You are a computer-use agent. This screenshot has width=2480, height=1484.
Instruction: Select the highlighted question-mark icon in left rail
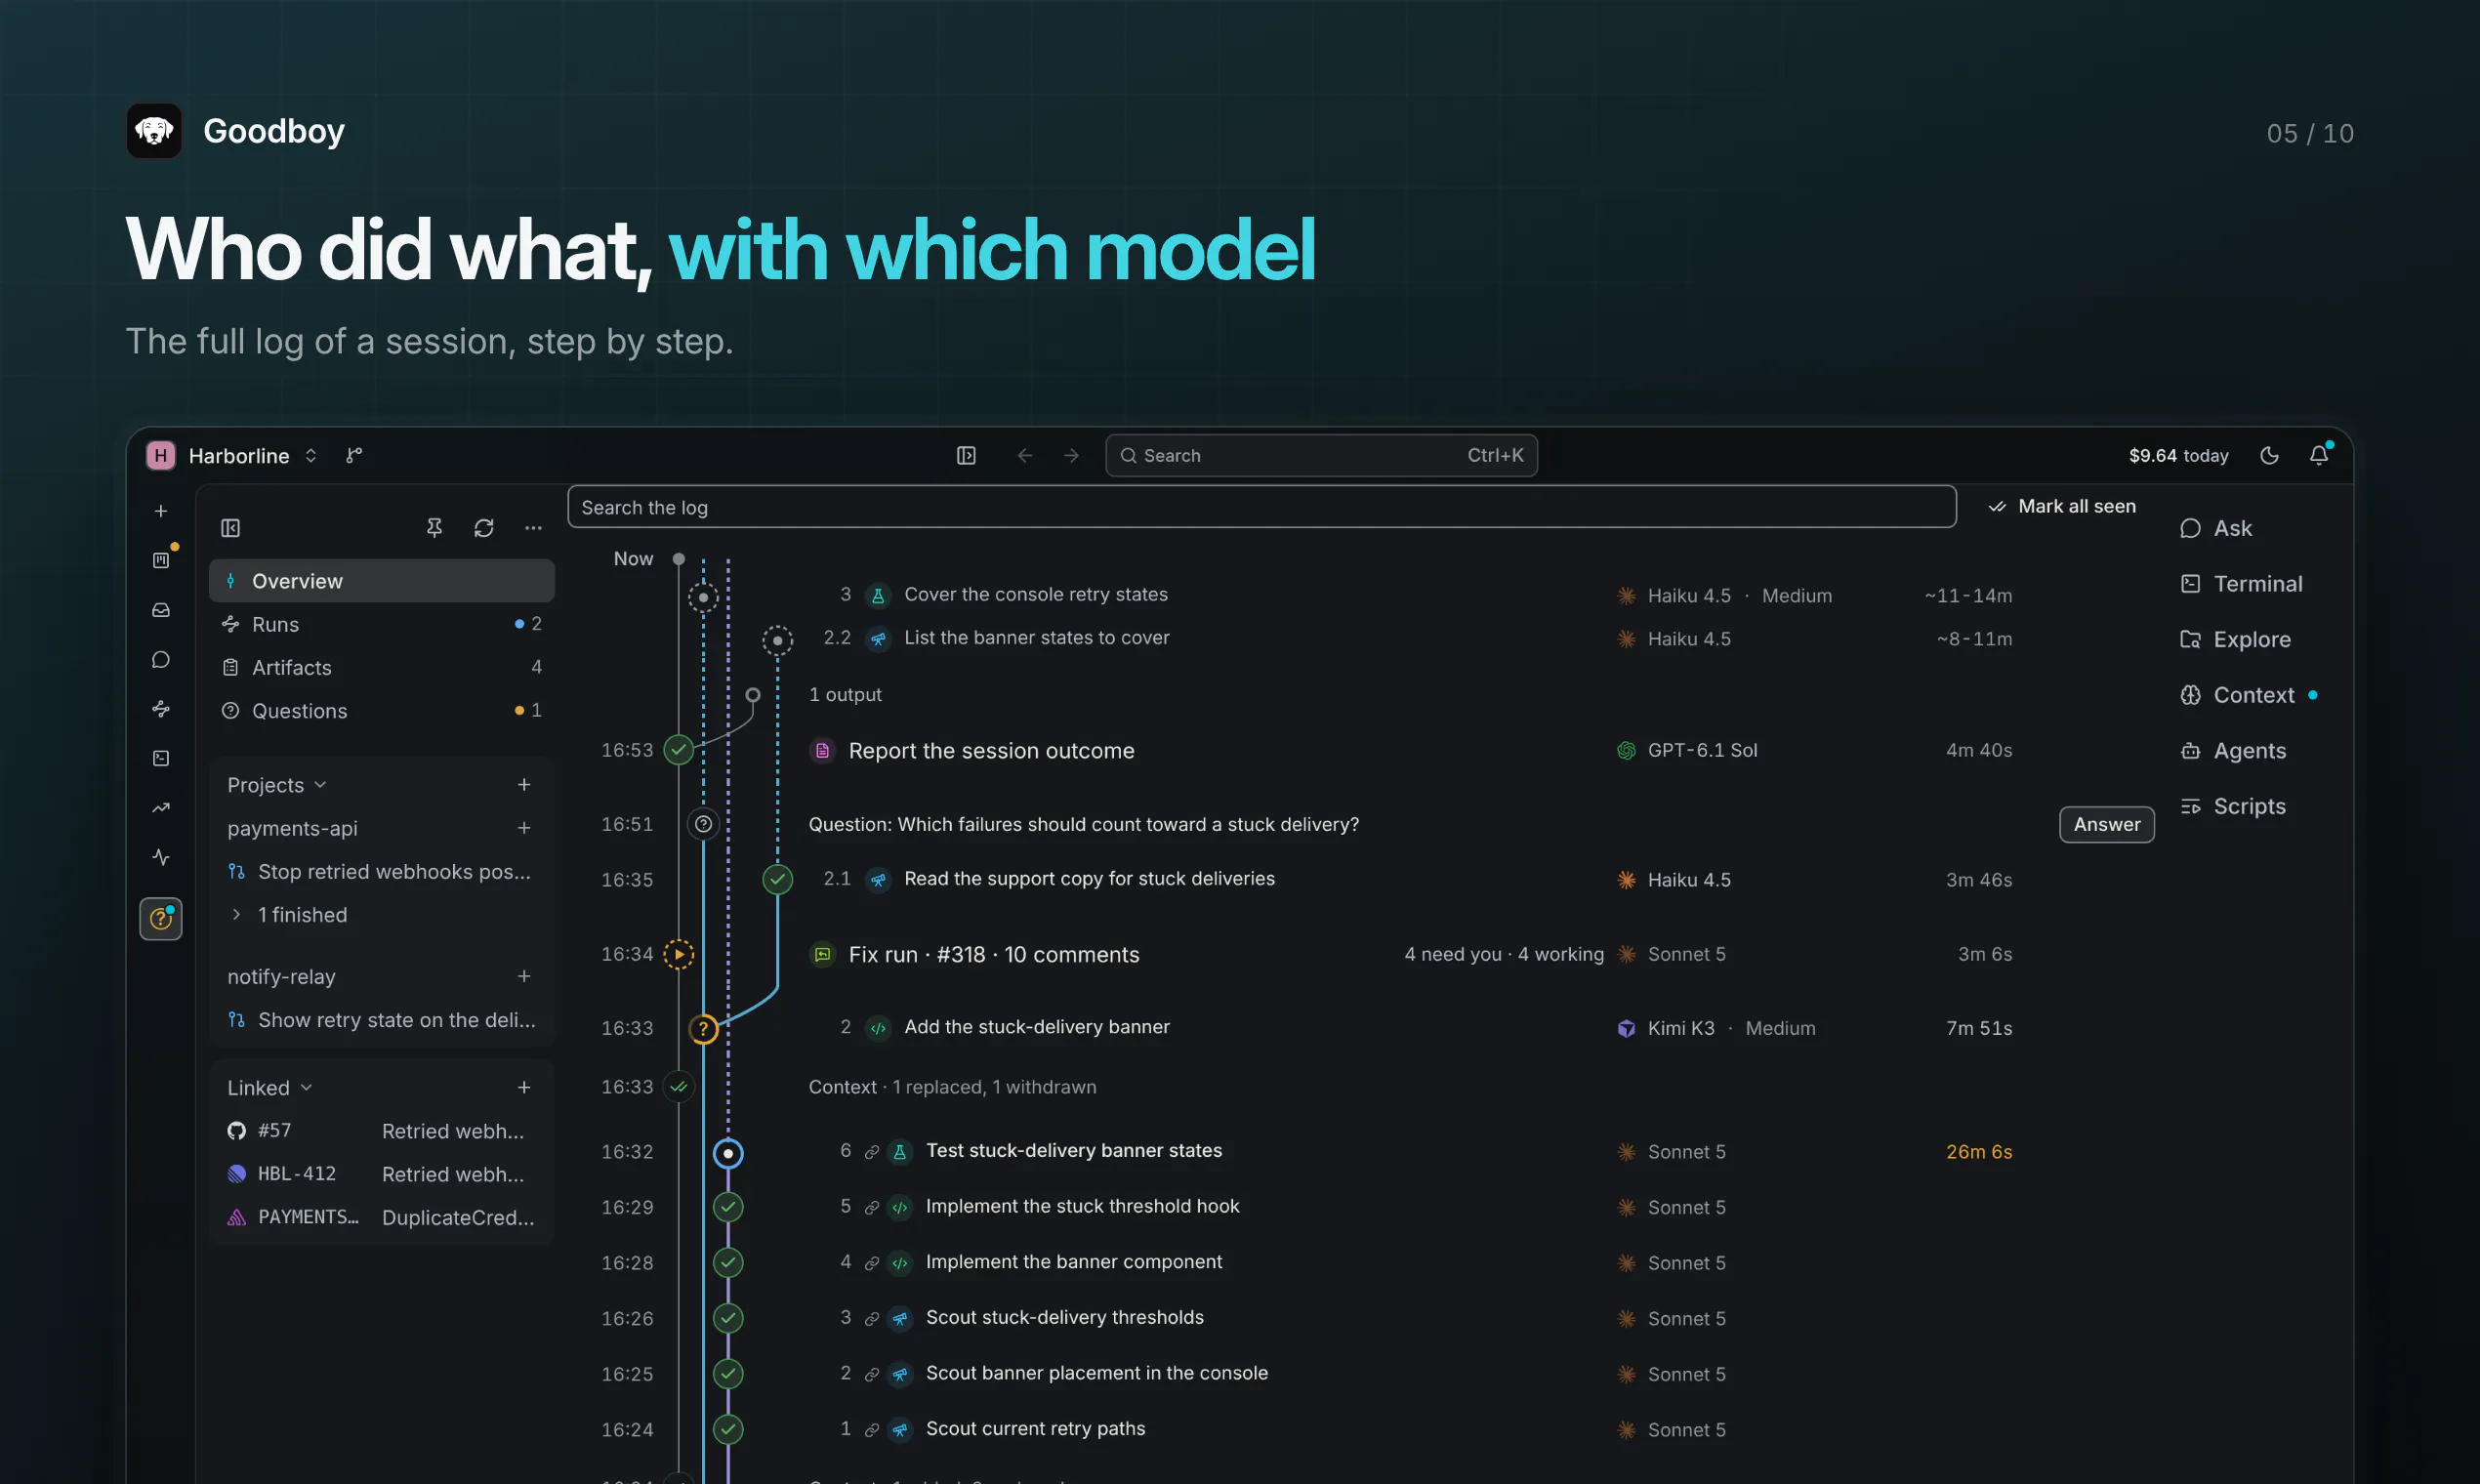(x=161, y=918)
